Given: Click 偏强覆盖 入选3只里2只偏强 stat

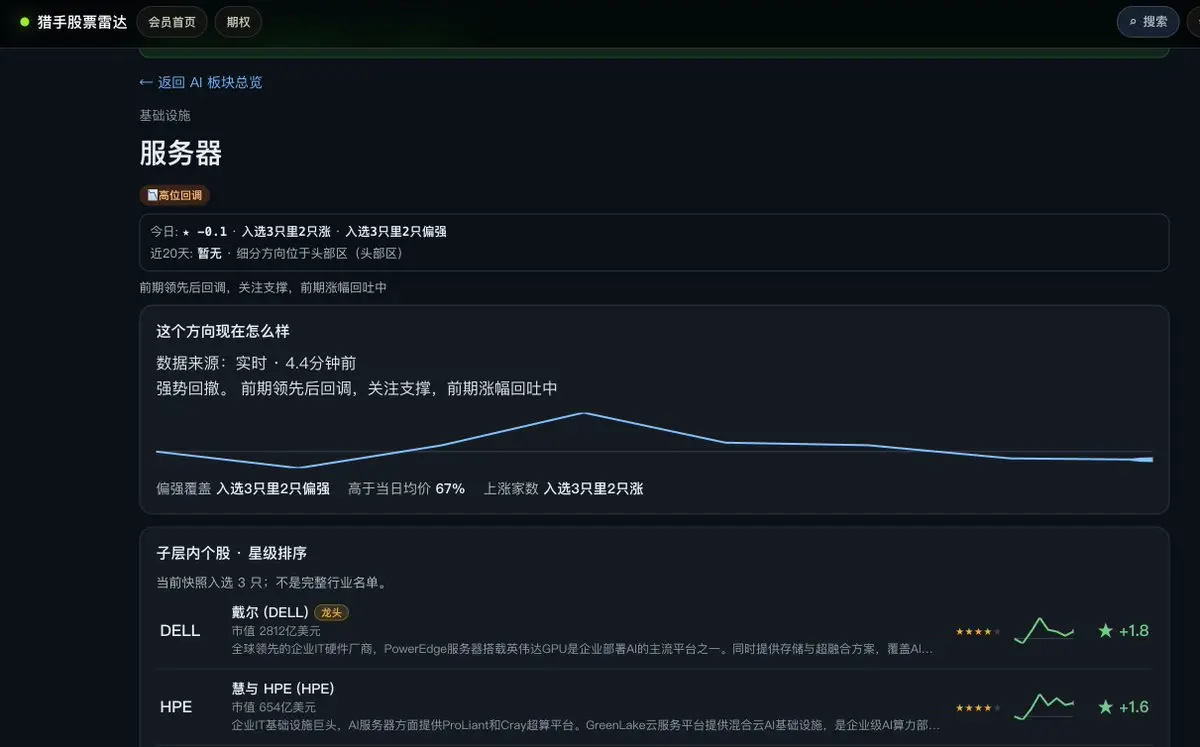Looking at the screenshot, I should click(x=243, y=489).
